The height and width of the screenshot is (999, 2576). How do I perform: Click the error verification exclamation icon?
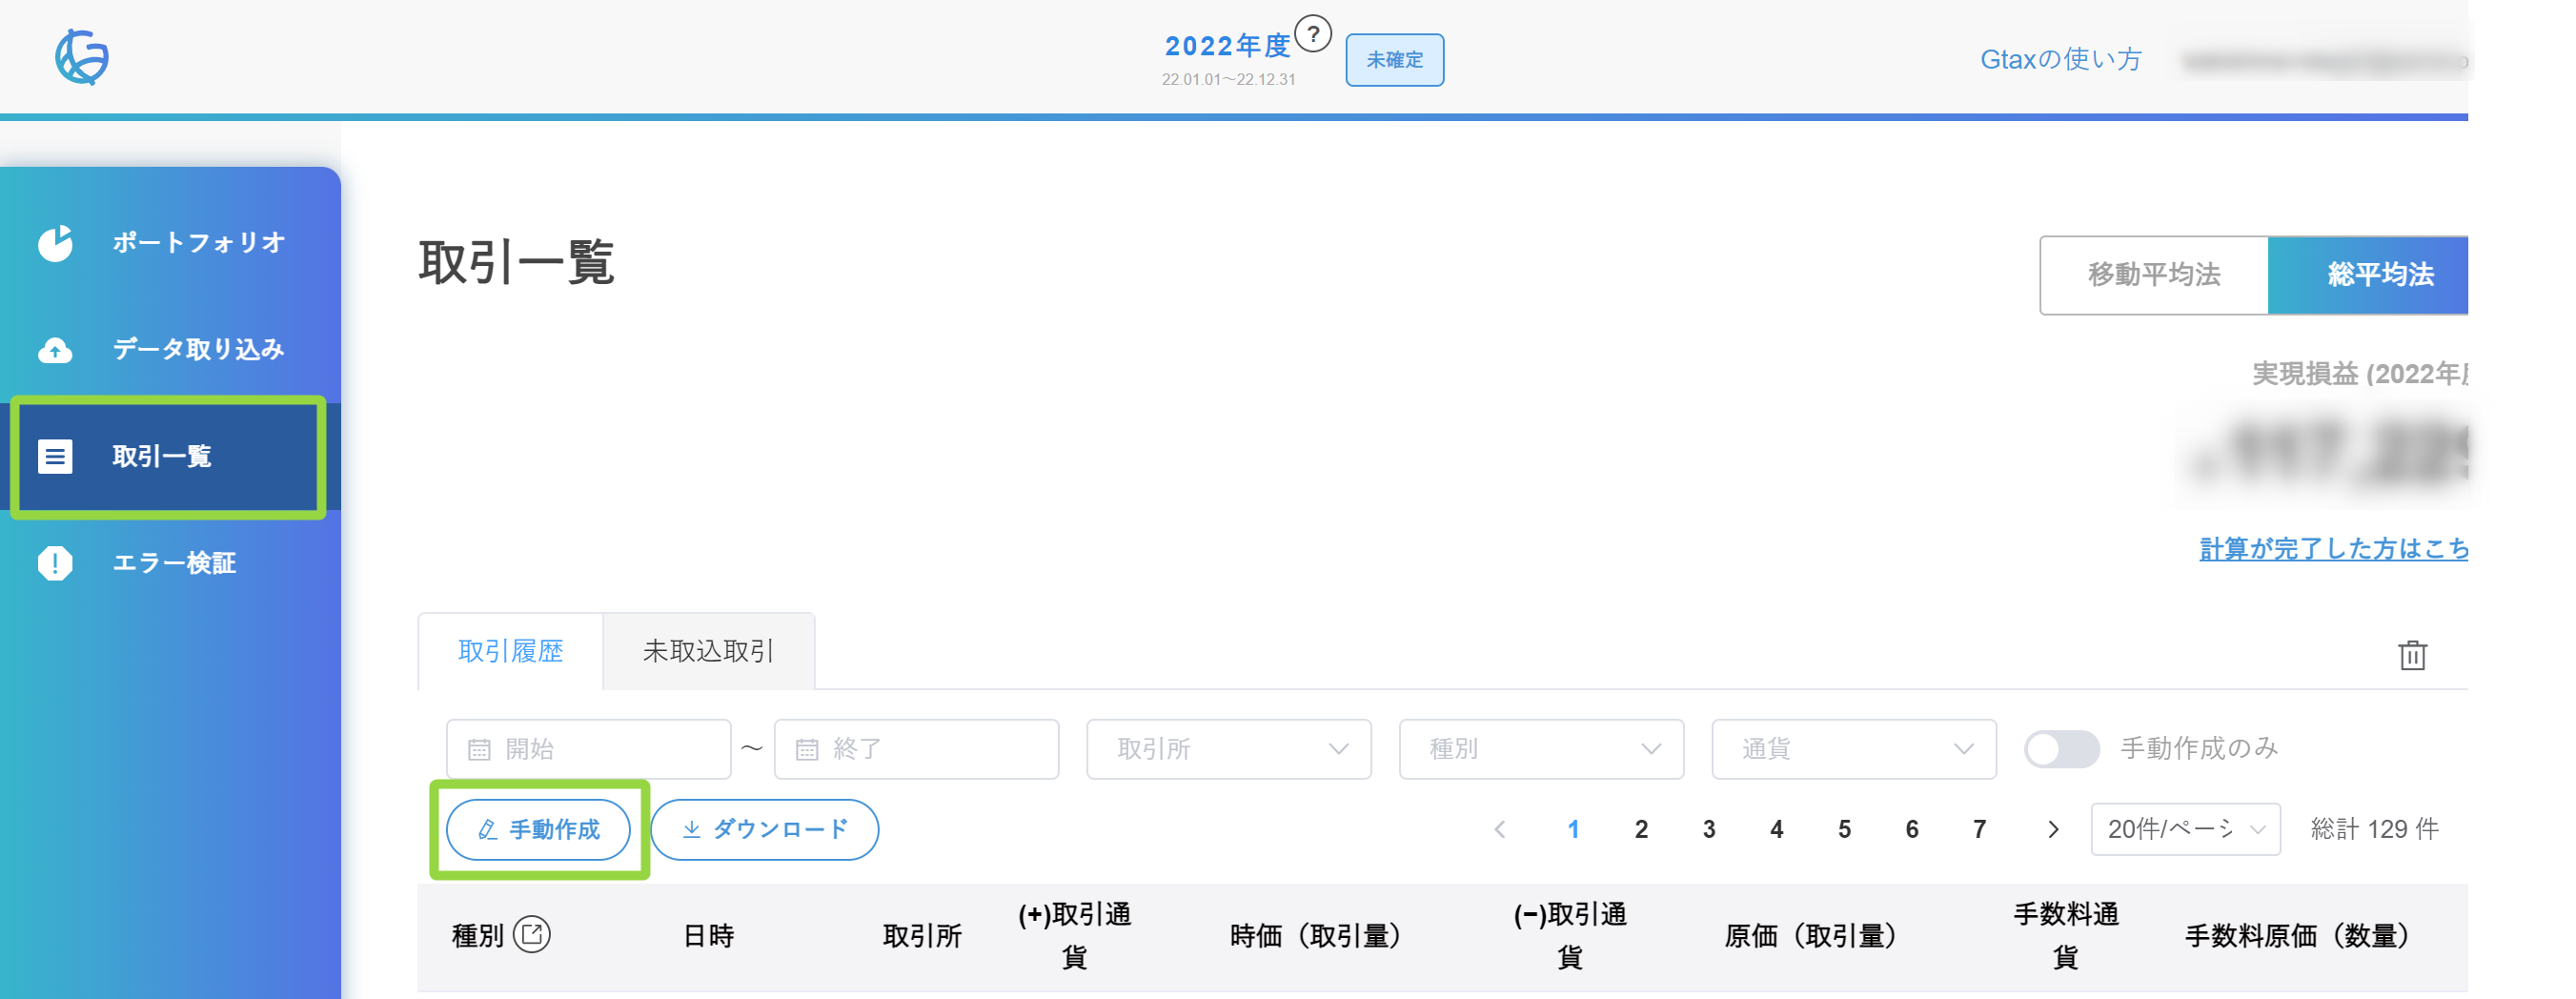point(55,563)
